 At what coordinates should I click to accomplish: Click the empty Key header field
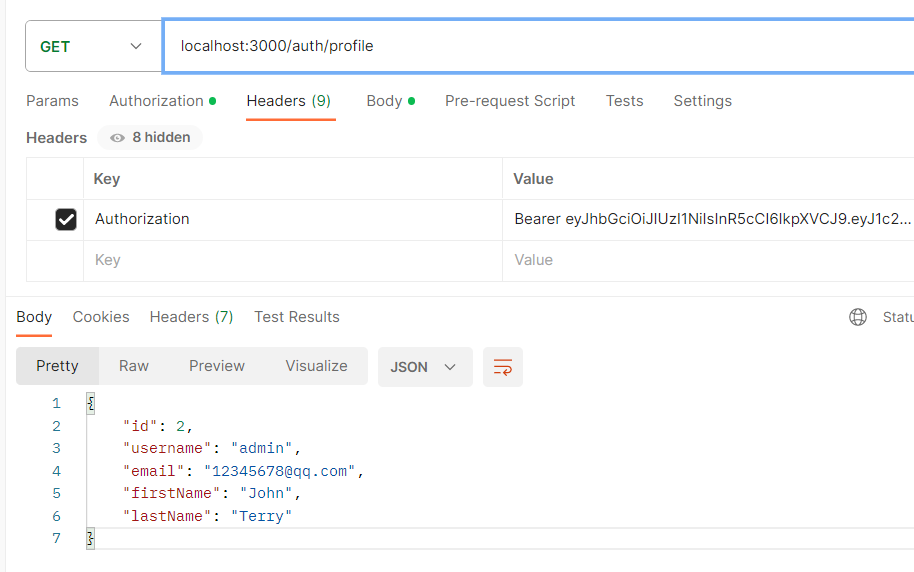point(292,260)
